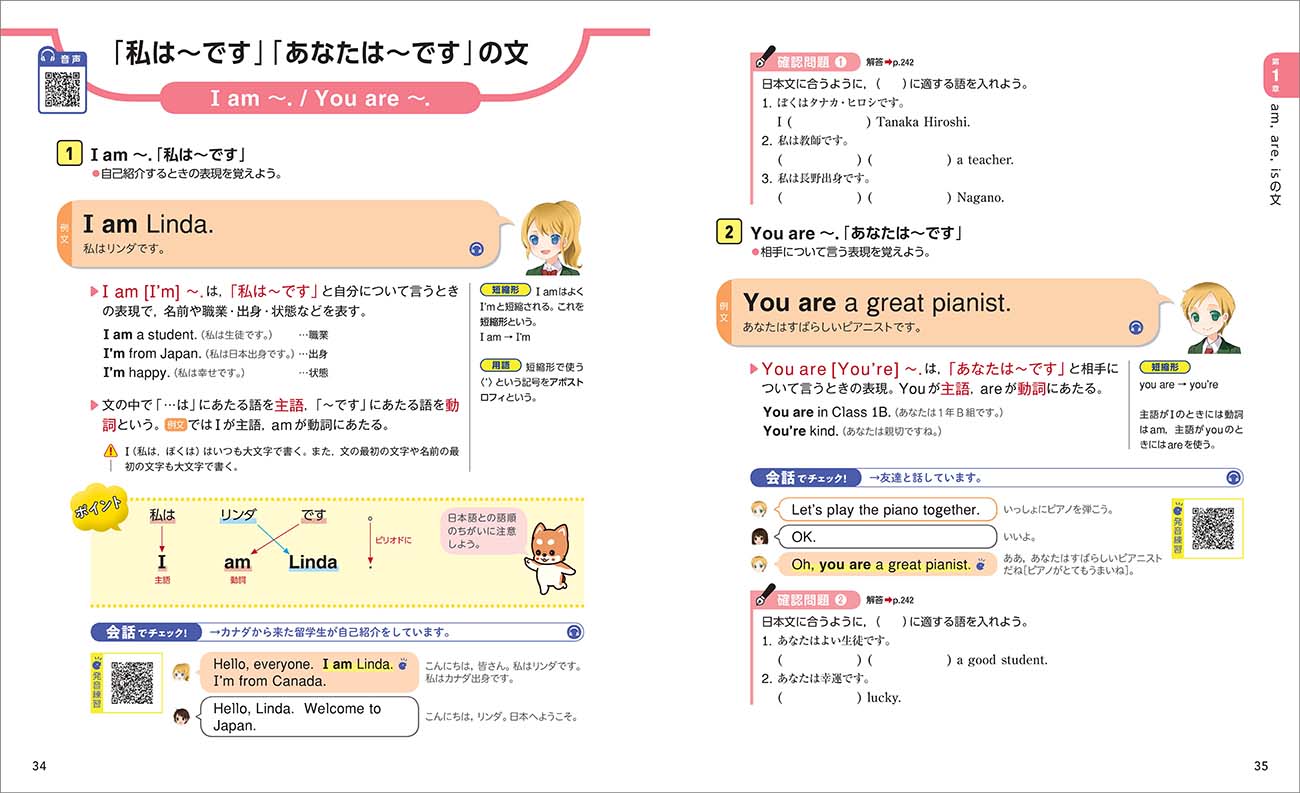Click the 音声 audio QR code beside the title

click(x=62, y=90)
